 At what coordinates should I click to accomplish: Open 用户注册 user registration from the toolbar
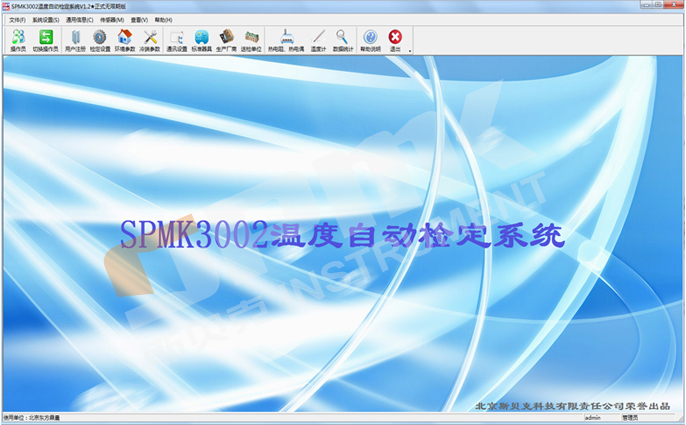coord(76,39)
